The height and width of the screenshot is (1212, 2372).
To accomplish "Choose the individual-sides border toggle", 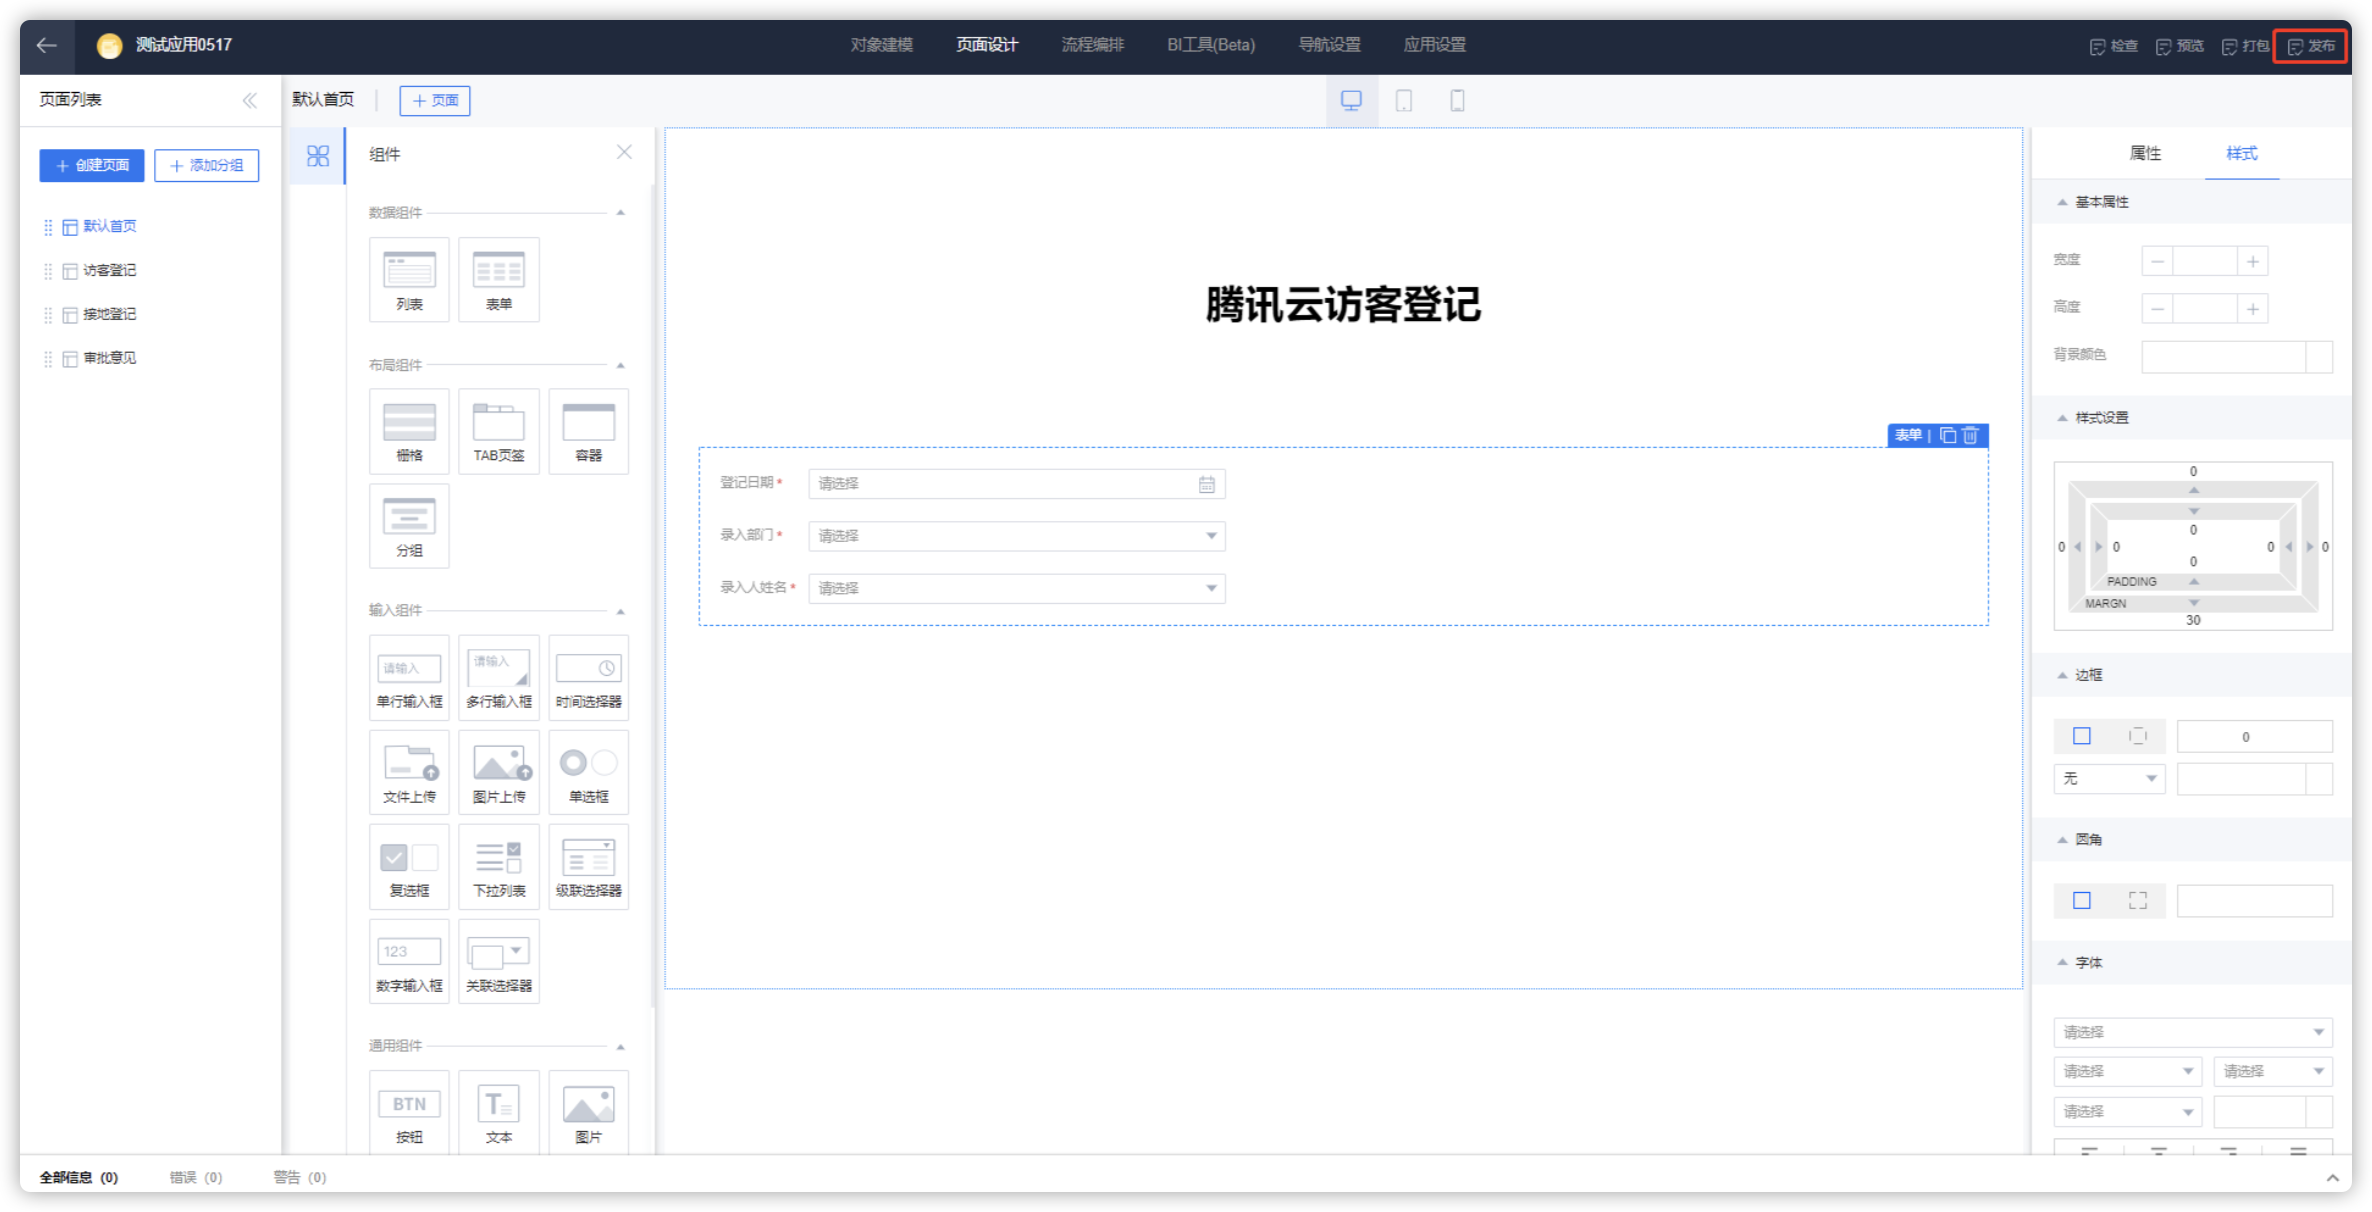I will [x=2138, y=736].
